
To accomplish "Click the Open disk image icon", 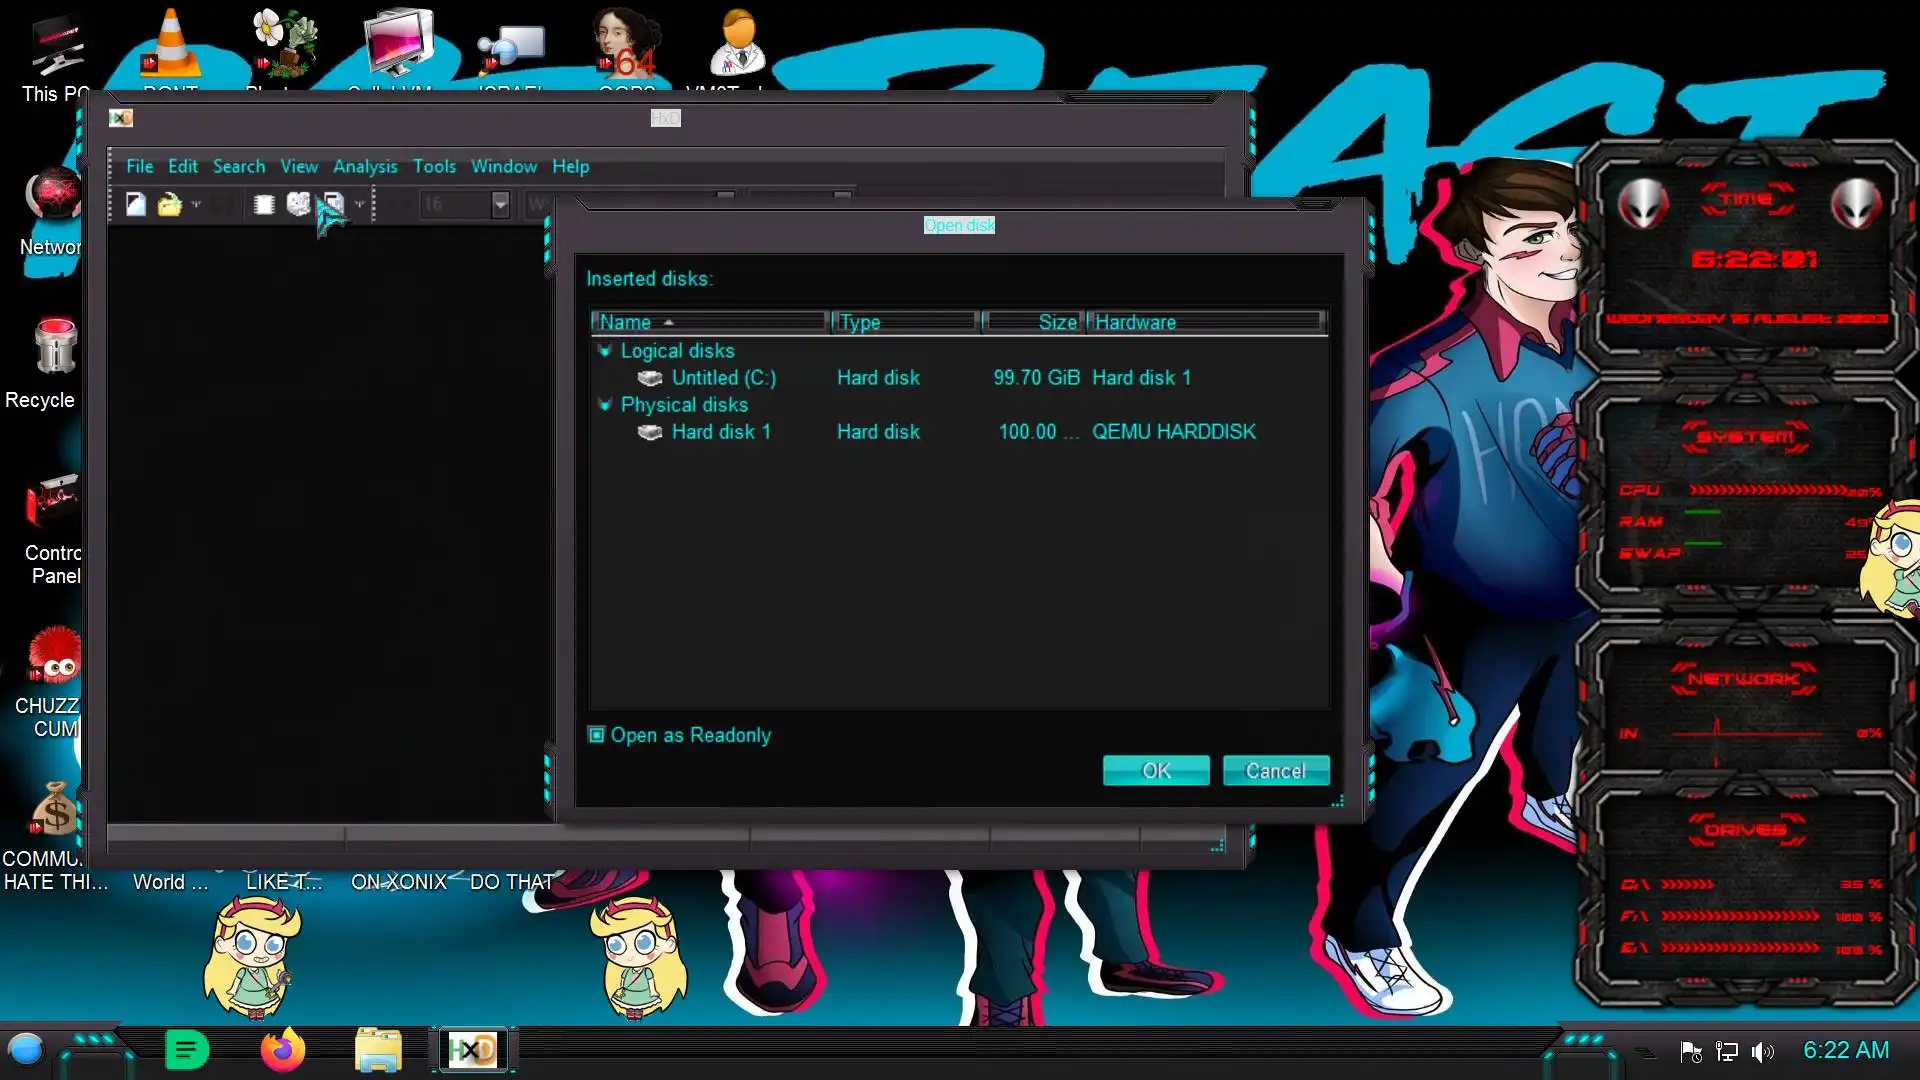I will pos(333,205).
